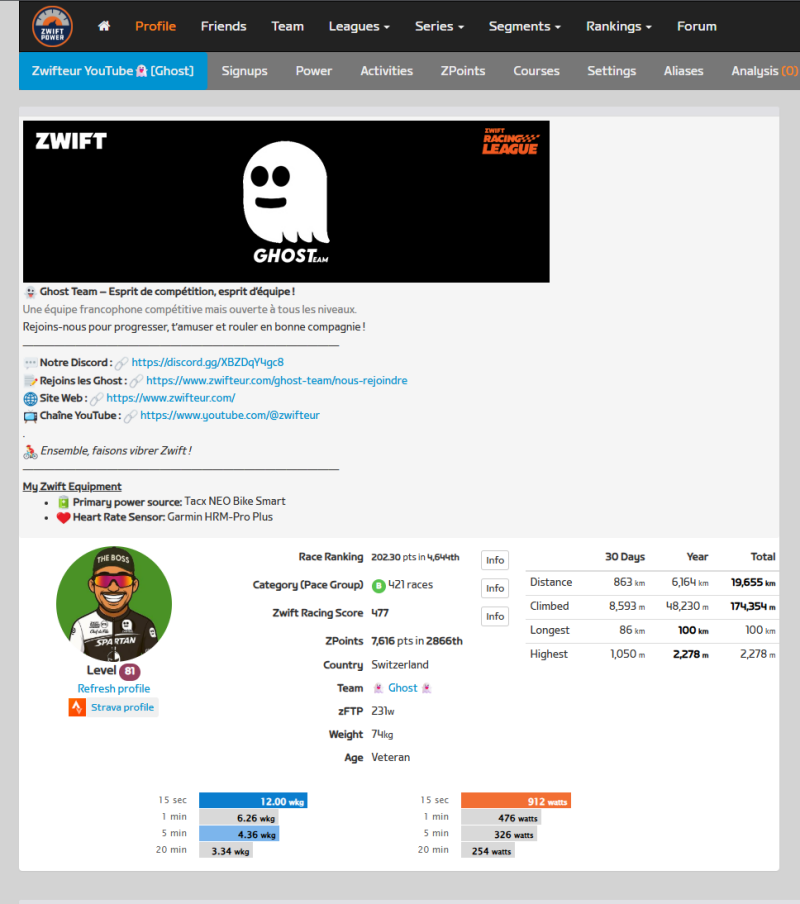Click the 7,616 pts in 2866th text
The image size is (800, 904).
click(417, 641)
